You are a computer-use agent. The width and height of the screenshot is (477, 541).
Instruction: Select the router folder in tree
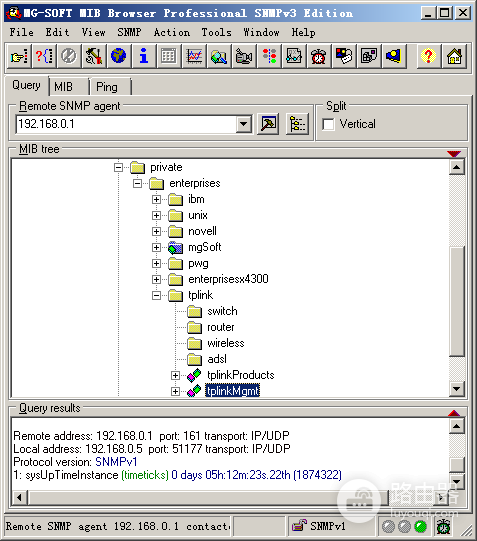[x=220, y=327]
